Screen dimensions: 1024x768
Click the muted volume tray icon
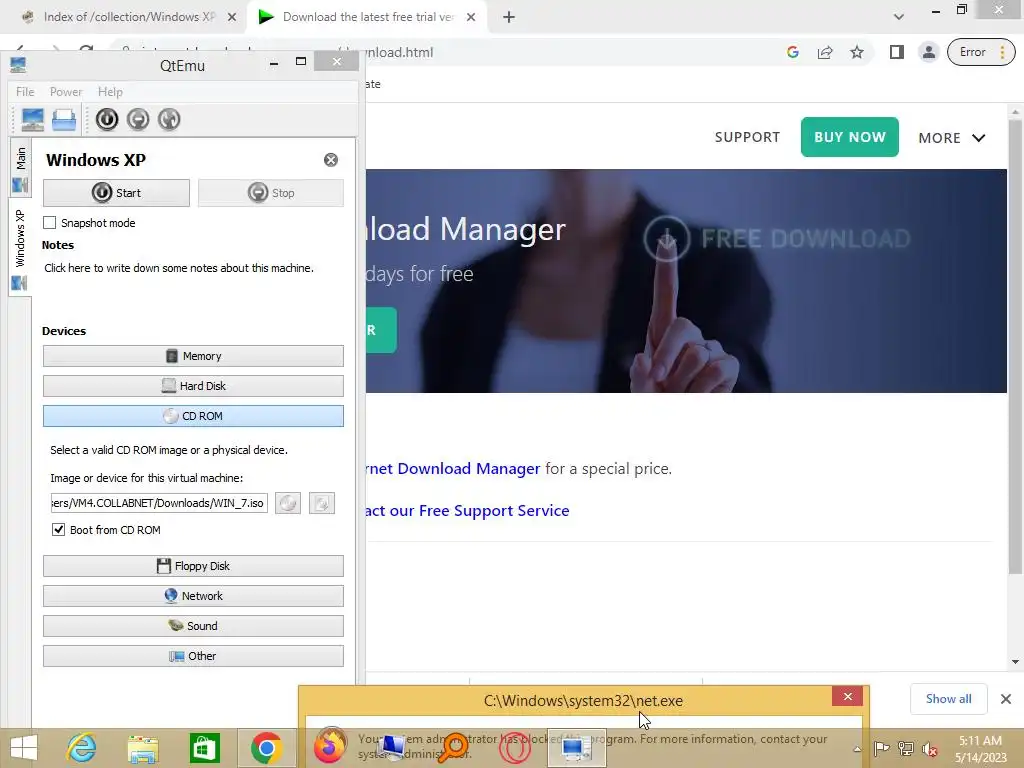coord(930,749)
